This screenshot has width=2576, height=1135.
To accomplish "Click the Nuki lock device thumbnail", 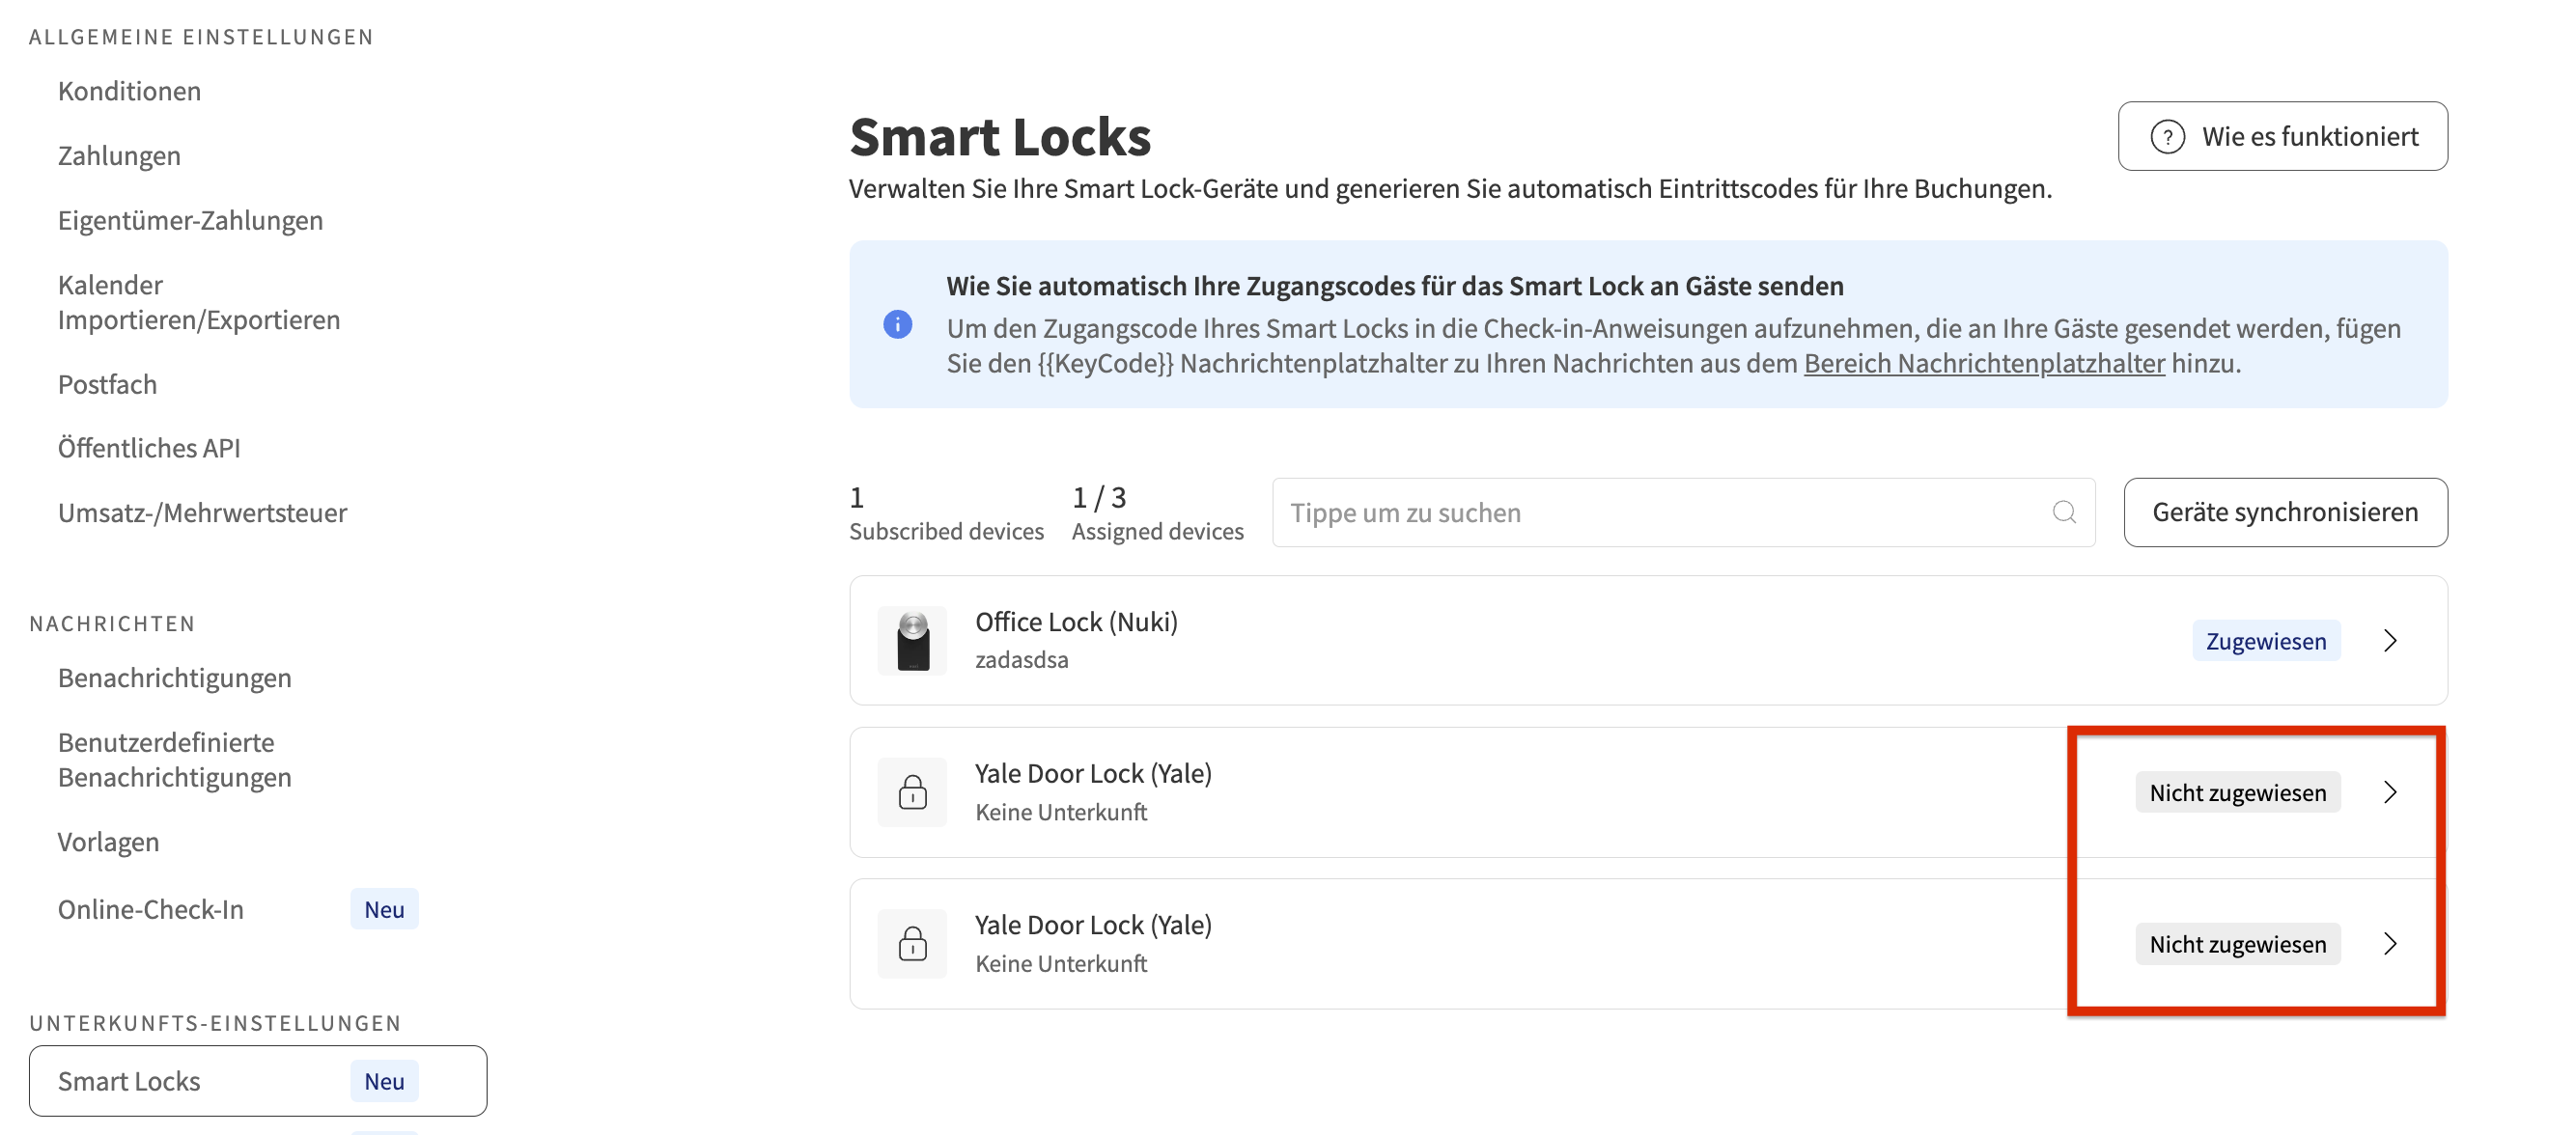I will point(912,640).
